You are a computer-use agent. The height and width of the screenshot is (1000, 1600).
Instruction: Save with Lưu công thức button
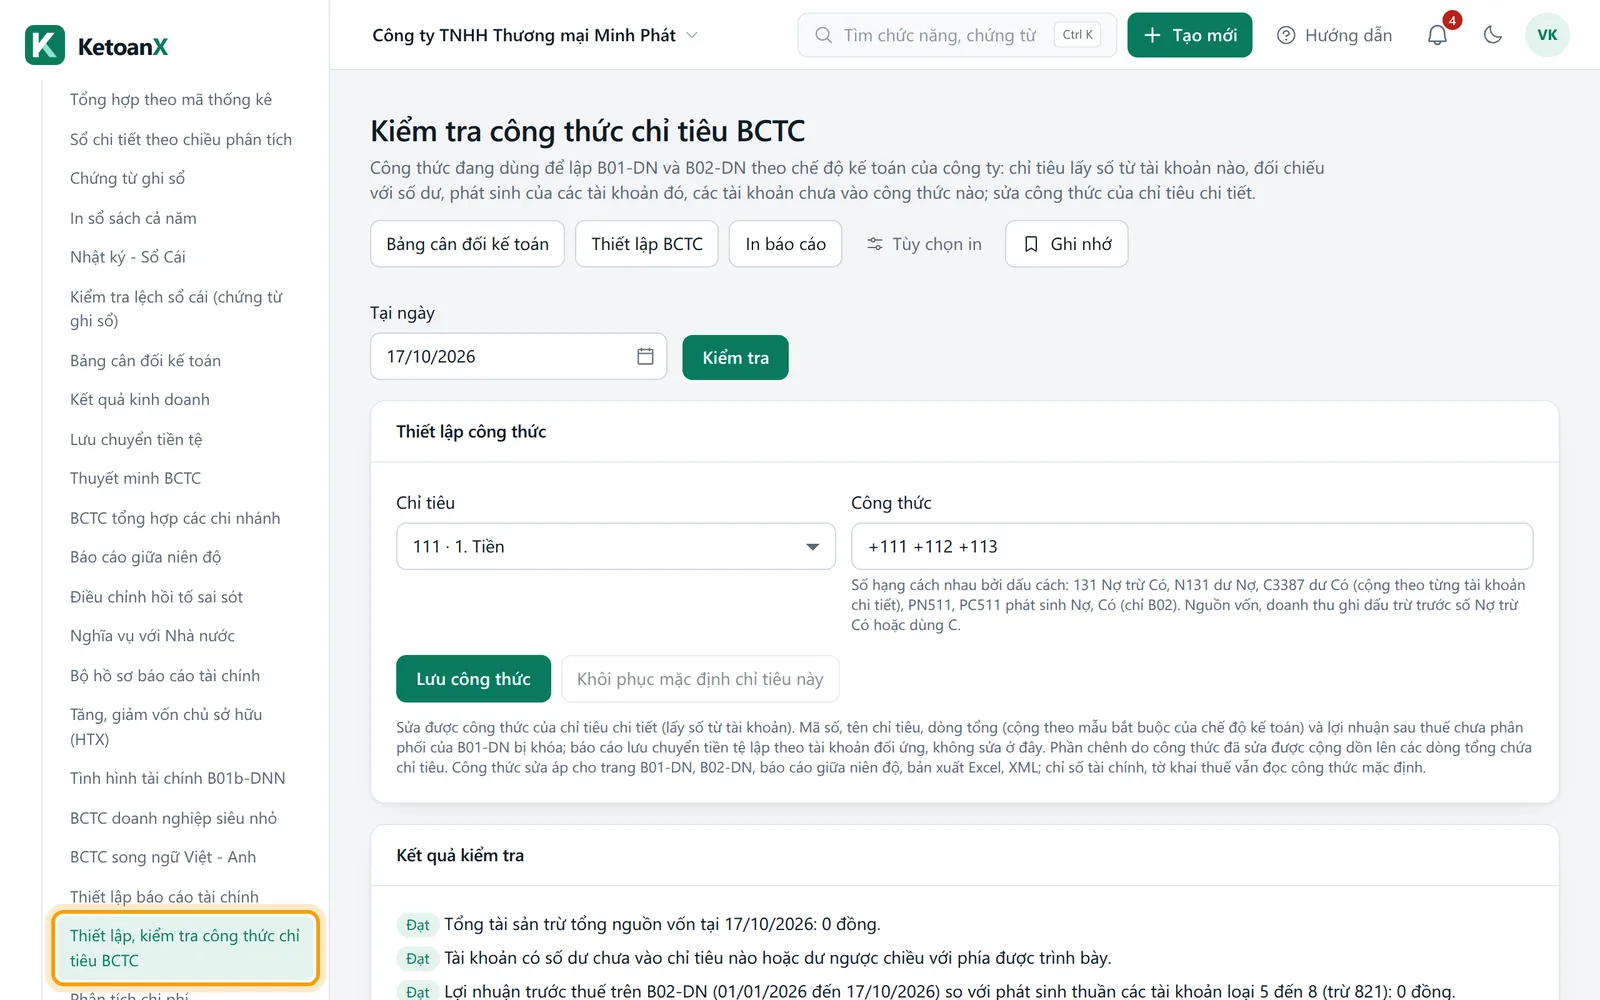click(473, 679)
